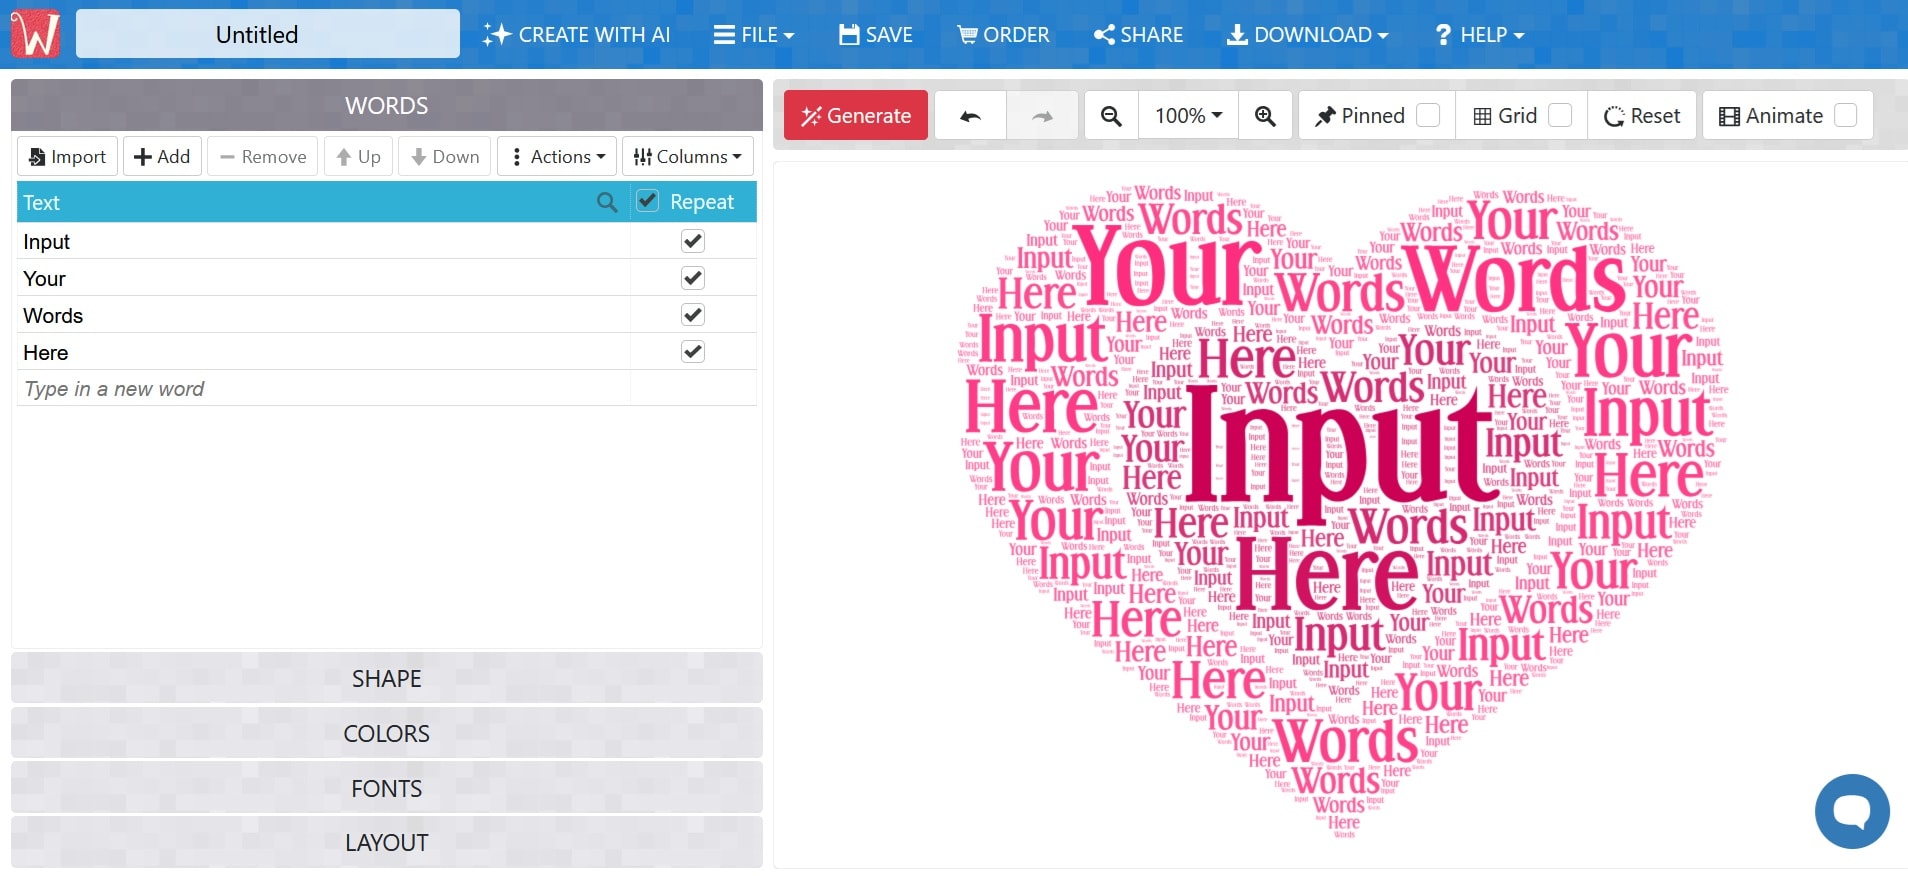Image resolution: width=1908 pixels, height=876 pixels.
Task: Edit the Untitled title field
Action: 268,34
